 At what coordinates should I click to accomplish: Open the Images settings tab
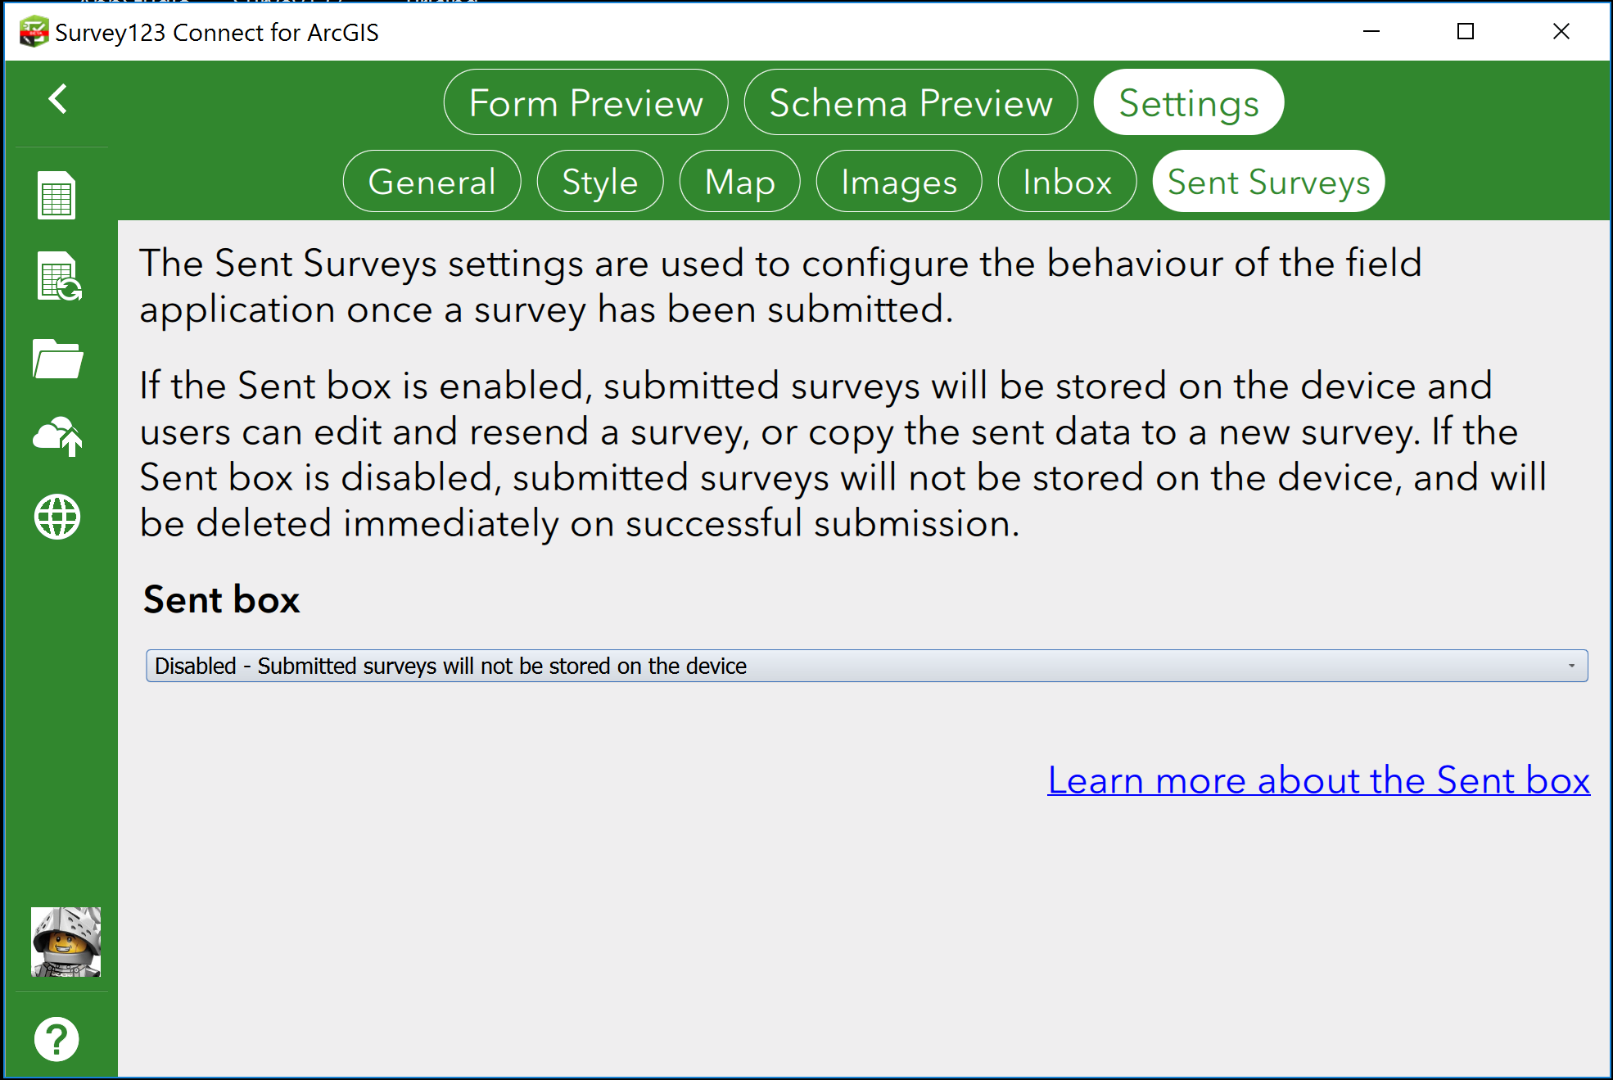click(899, 181)
